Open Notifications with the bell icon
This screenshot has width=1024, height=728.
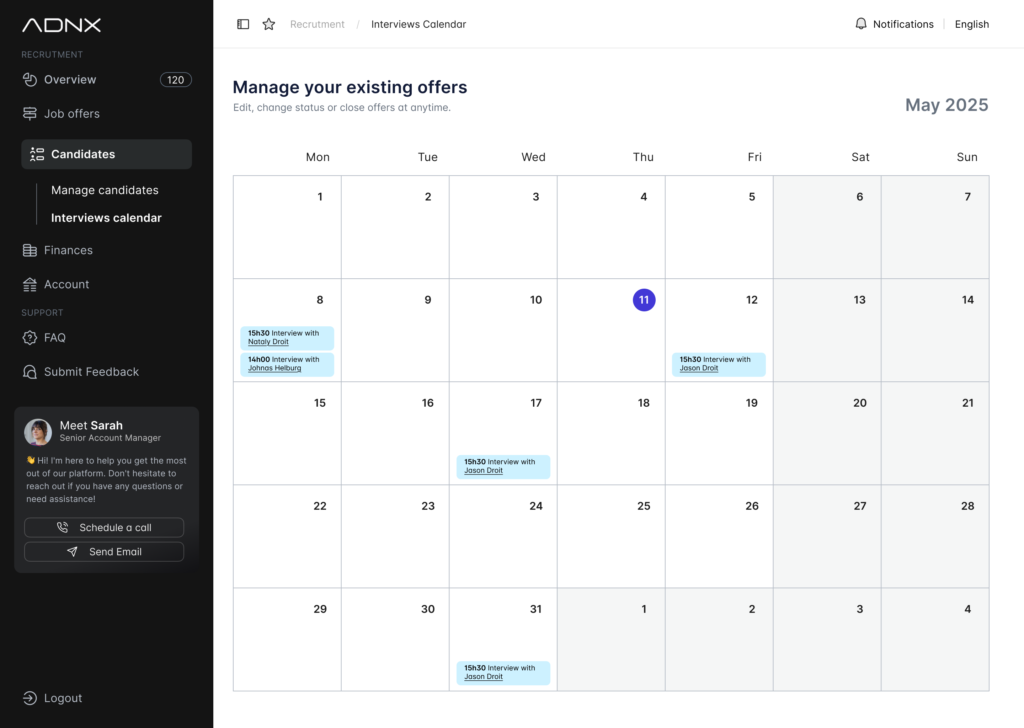tap(862, 23)
